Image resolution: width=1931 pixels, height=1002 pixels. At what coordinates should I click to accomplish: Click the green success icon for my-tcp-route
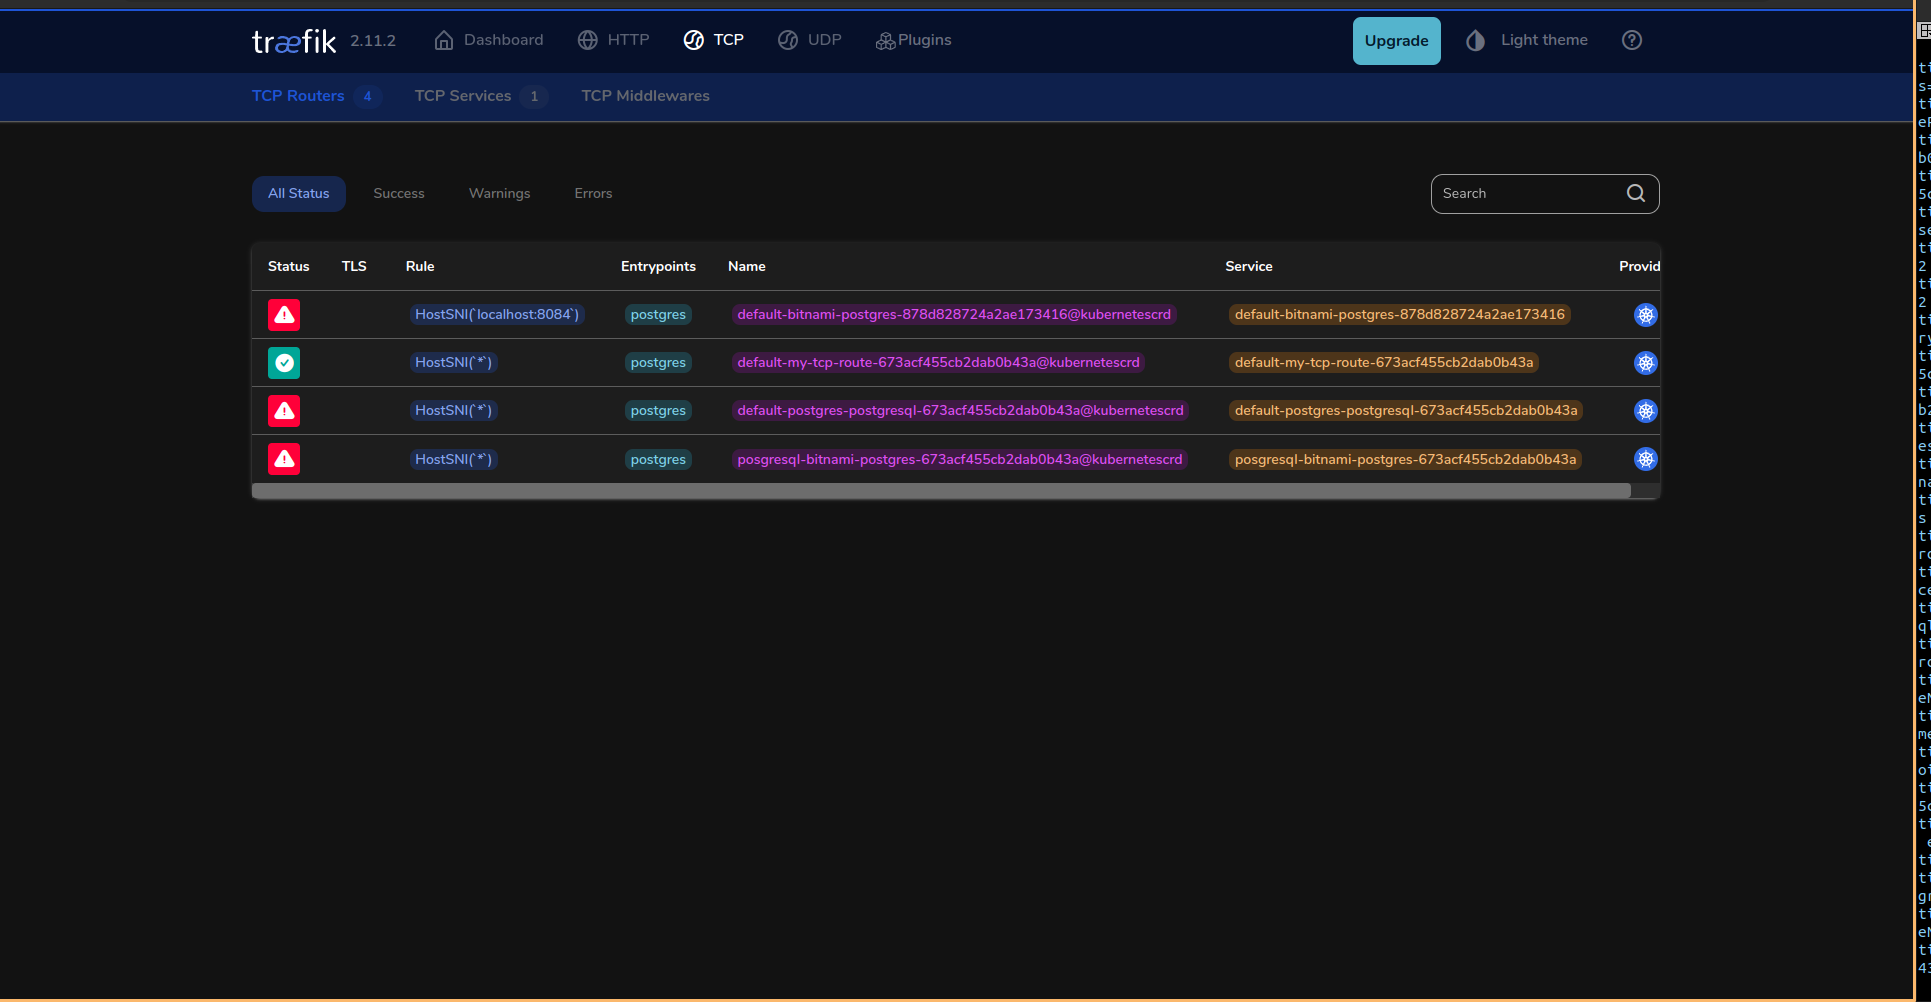pos(284,363)
